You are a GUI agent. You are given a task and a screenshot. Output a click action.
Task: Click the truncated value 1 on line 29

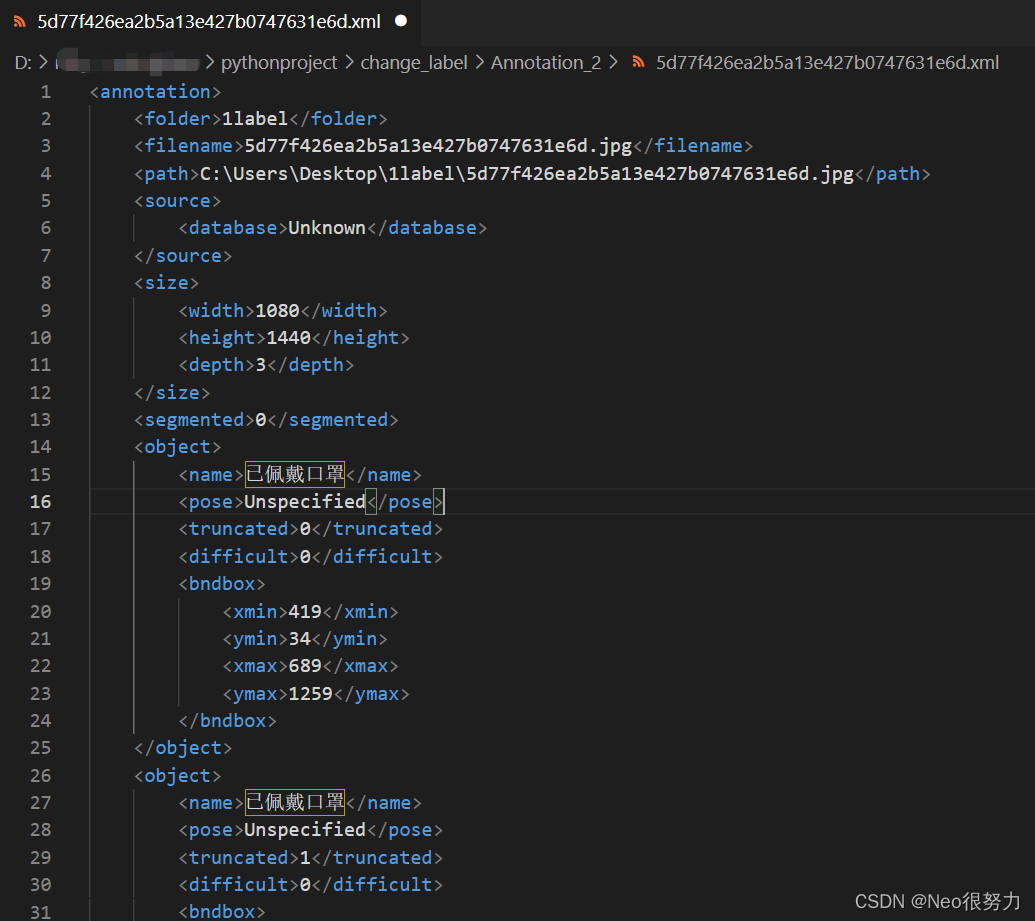click(305, 858)
